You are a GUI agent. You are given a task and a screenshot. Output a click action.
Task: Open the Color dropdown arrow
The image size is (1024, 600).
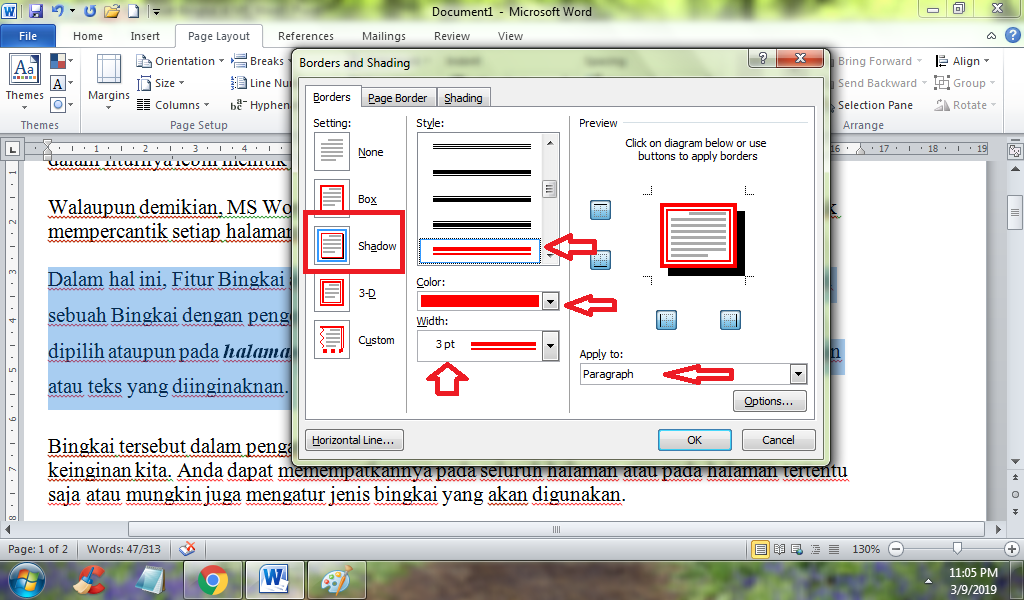point(551,302)
